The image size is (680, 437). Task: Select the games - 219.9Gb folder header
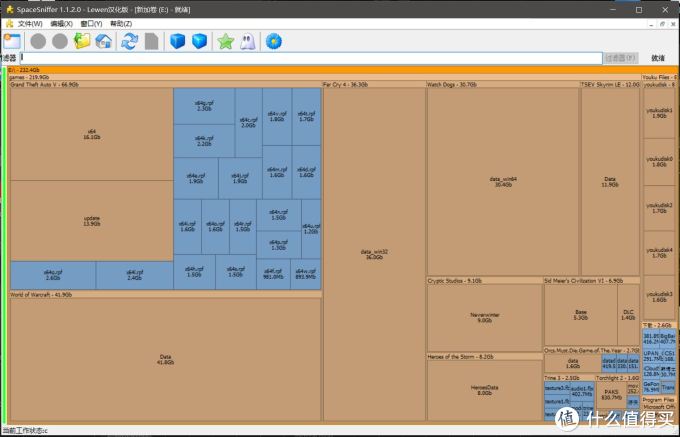click(324, 77)
